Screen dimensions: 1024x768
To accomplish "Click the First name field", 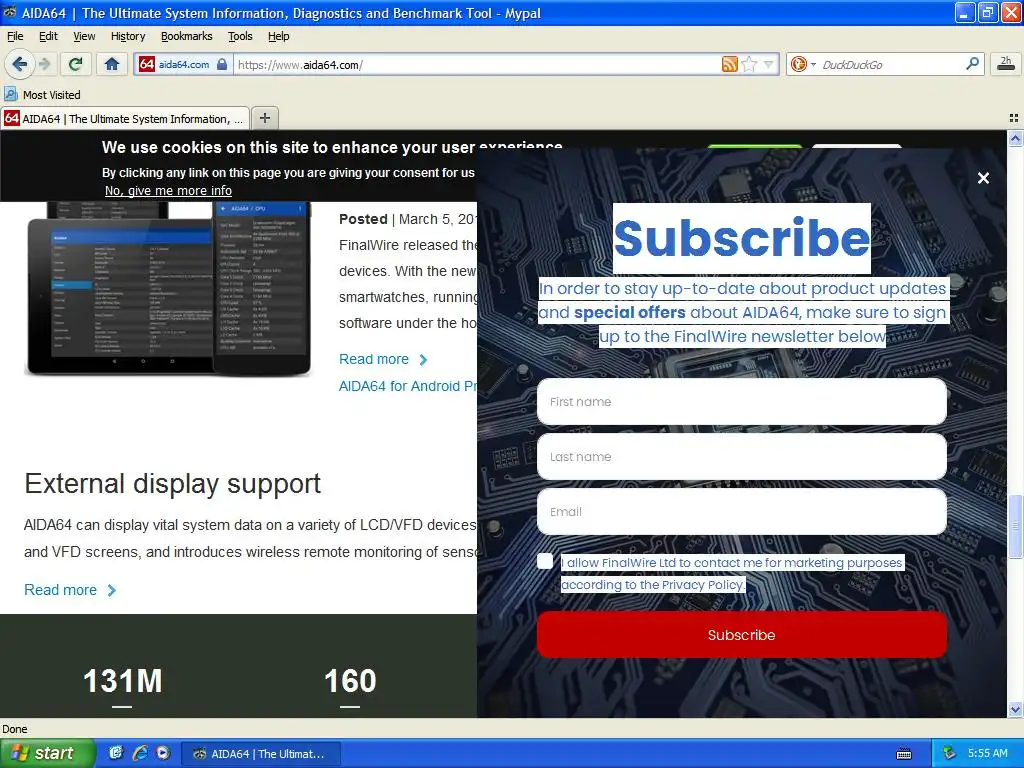I will click(741, 402).
